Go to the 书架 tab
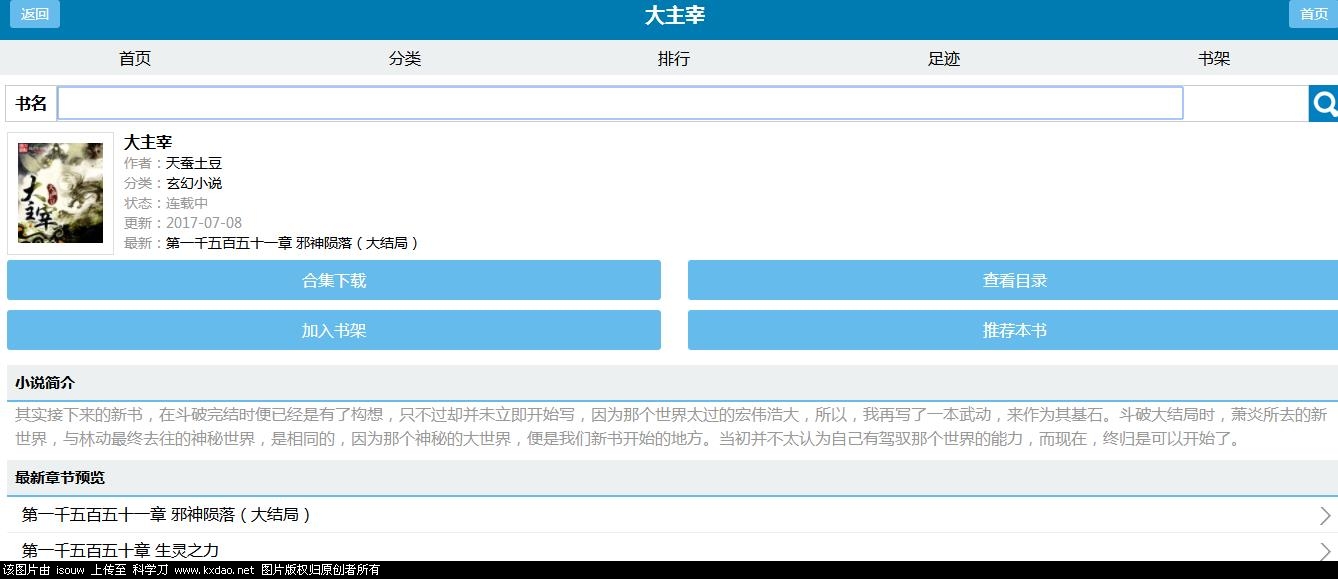Viewport: 1338px width, 579px height. tap(1214, 58)
